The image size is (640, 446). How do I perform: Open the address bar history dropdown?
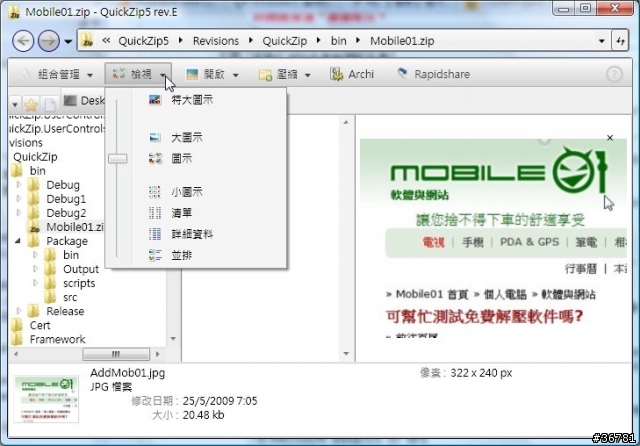[x=601, y=41]
